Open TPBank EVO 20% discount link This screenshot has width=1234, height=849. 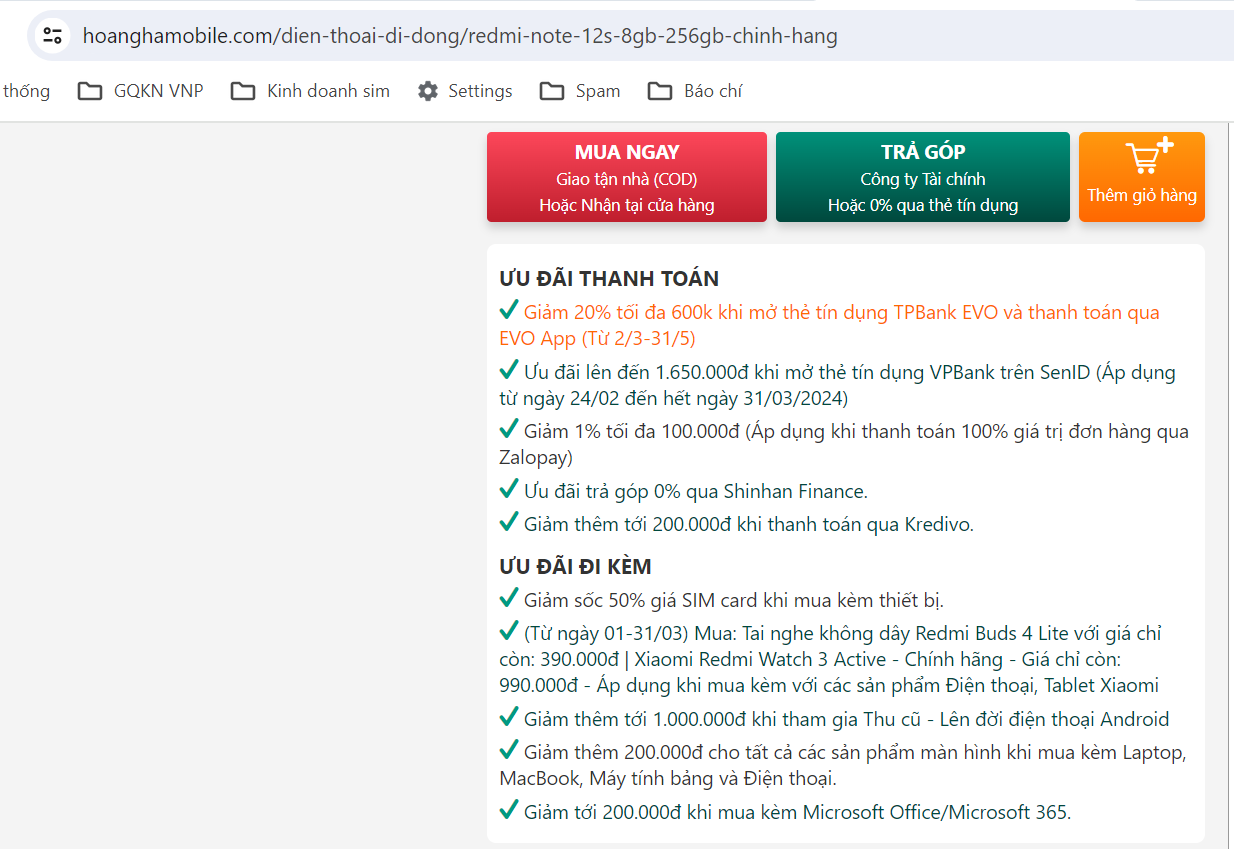[x=840, y=313]
